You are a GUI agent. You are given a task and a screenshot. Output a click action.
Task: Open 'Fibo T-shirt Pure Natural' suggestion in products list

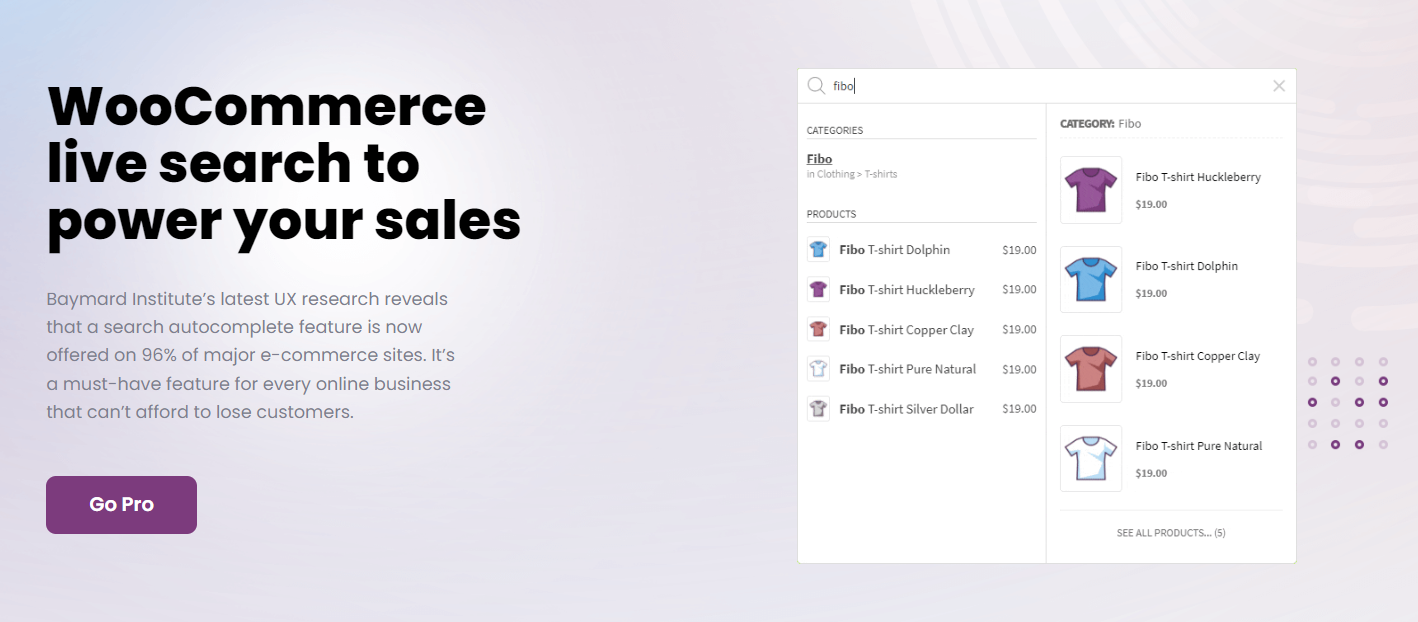(908, 369)
